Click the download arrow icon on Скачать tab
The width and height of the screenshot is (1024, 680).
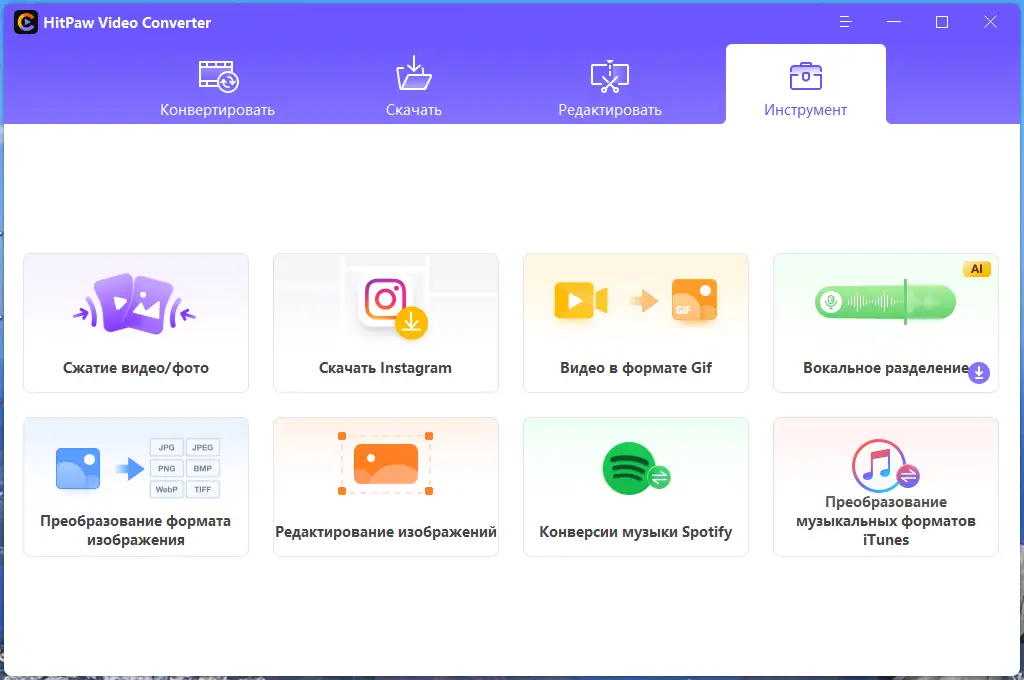tap(414, 73)
